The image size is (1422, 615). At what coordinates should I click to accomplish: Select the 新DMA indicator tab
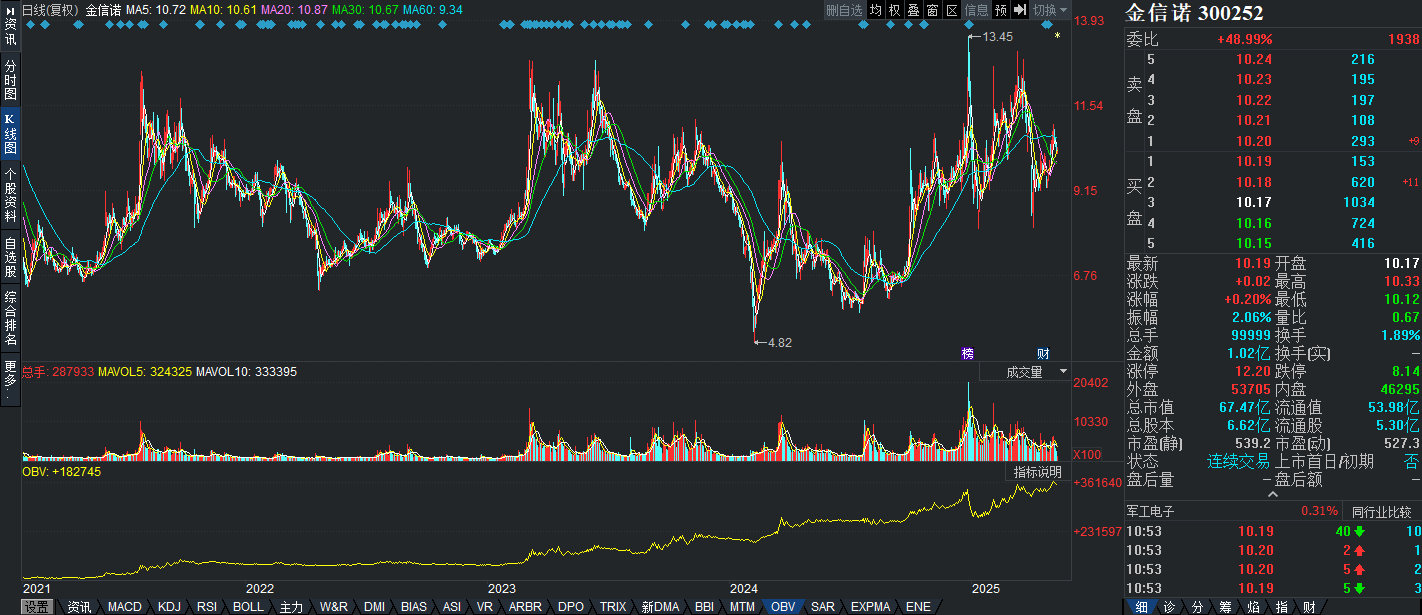click(660, 607)
